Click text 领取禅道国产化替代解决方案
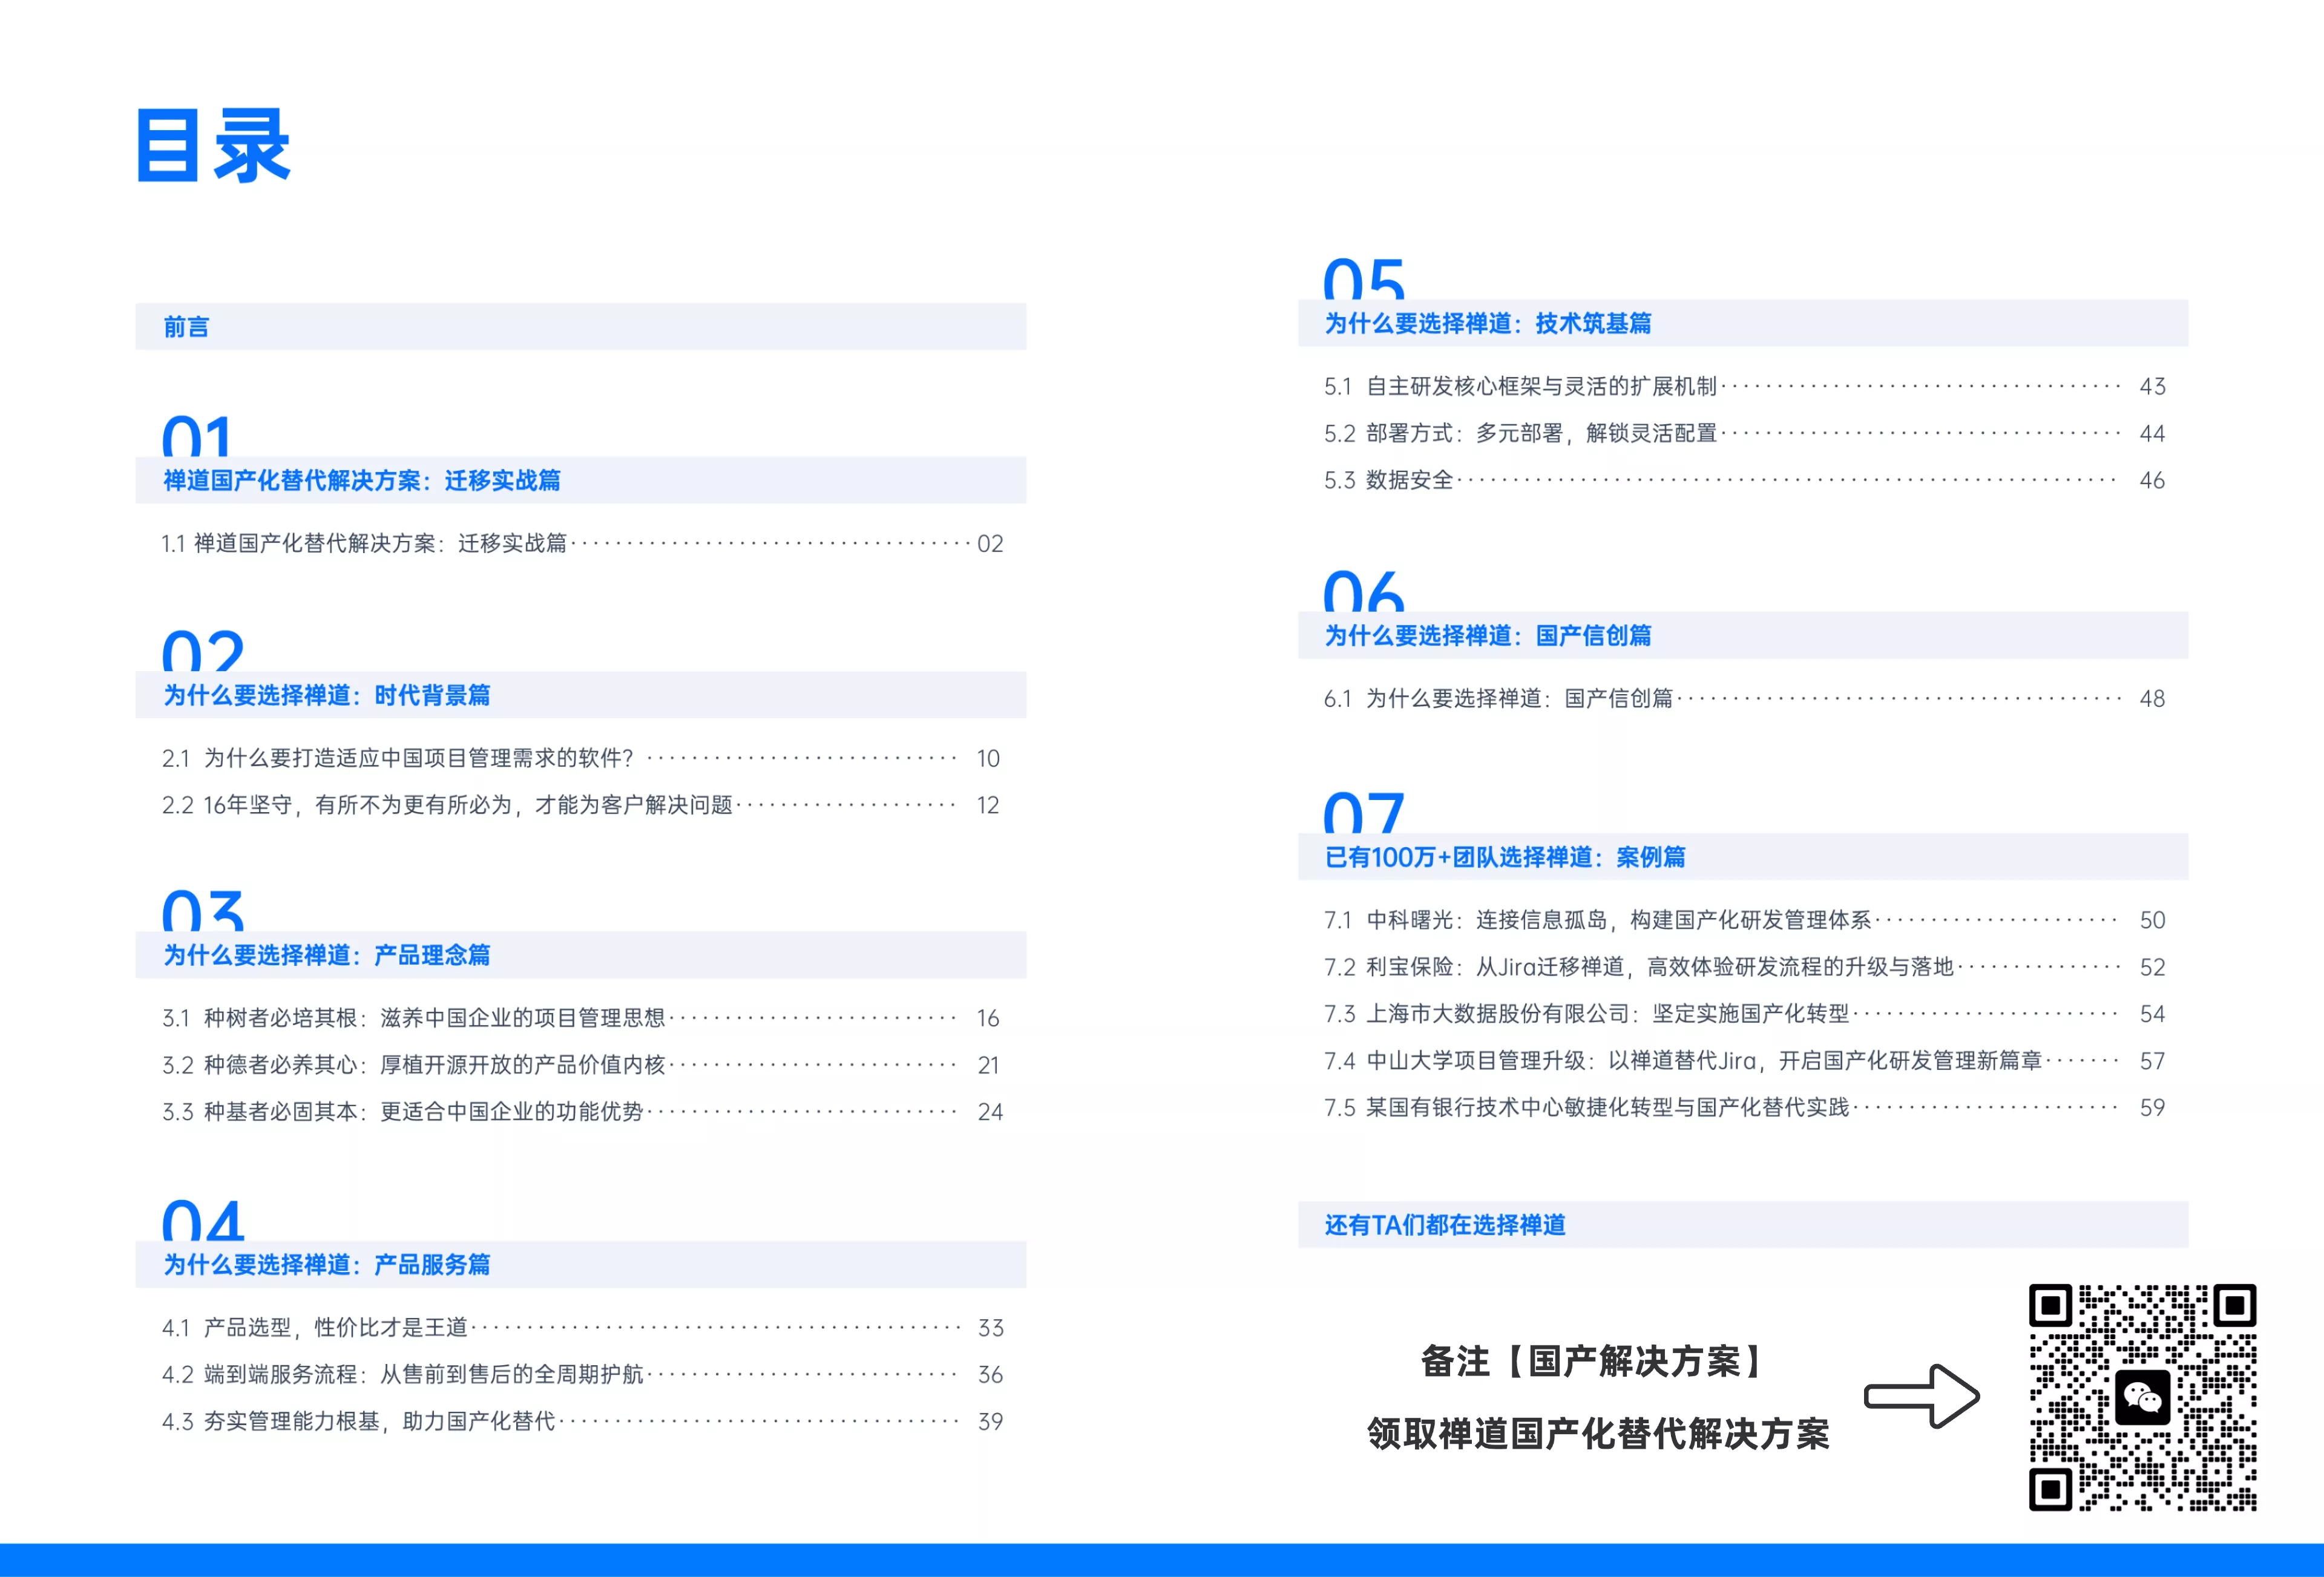Image resolution: width=2324 pixels, height=1577 pixels. coord(1598,1434)
